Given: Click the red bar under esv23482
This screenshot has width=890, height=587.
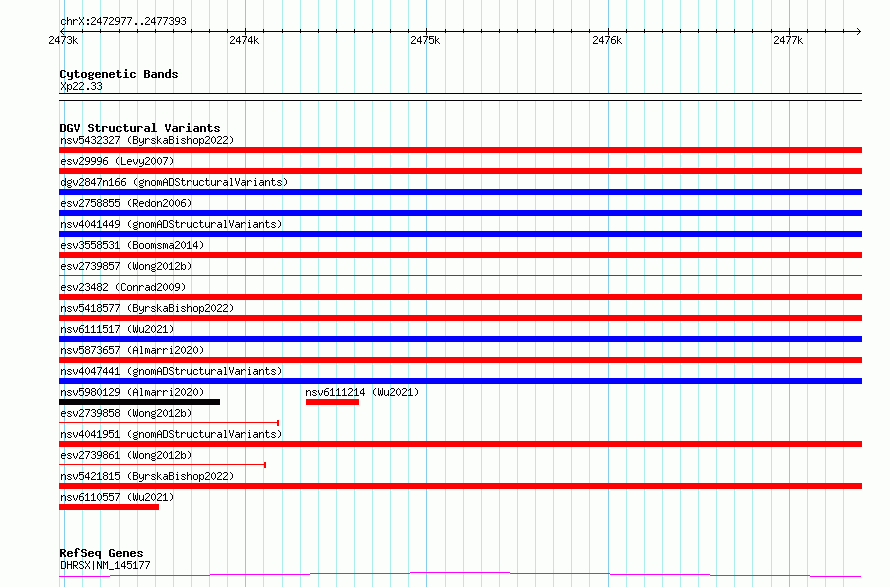Looking at the screenshot, I should click(x=460, y=297).
